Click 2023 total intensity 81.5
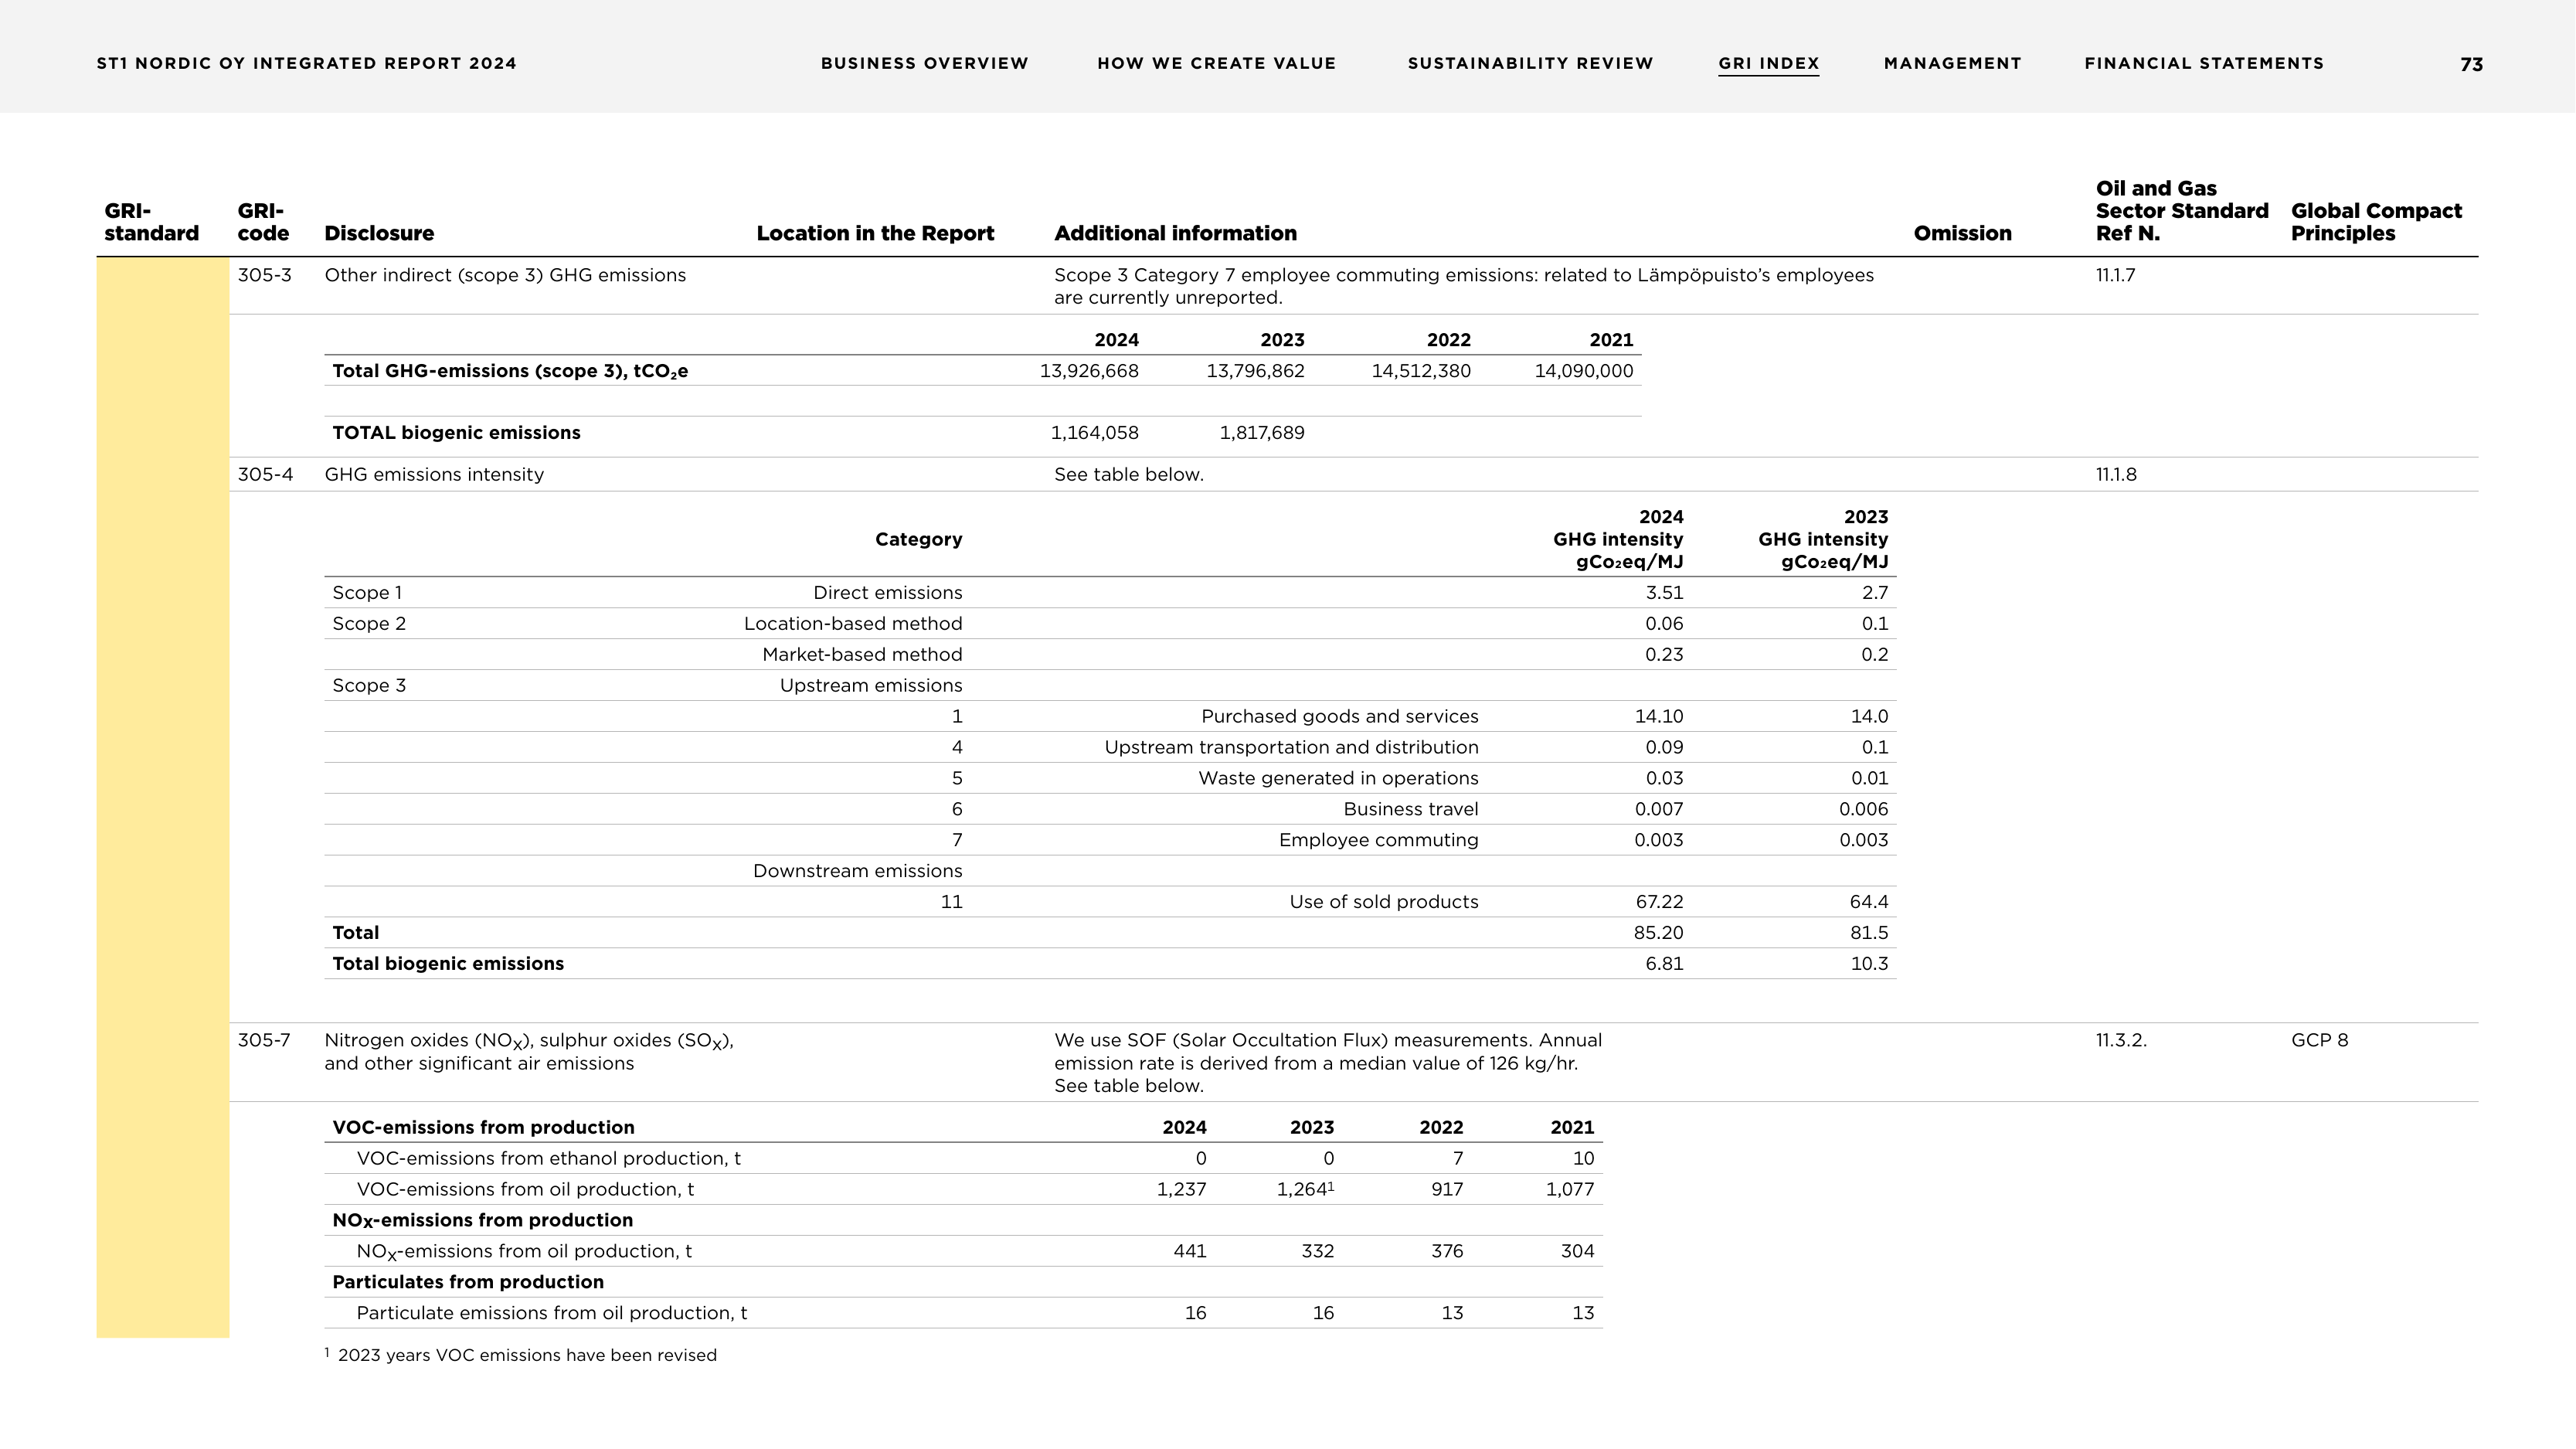The image size is (2576, 1449). click(1869, 933)
